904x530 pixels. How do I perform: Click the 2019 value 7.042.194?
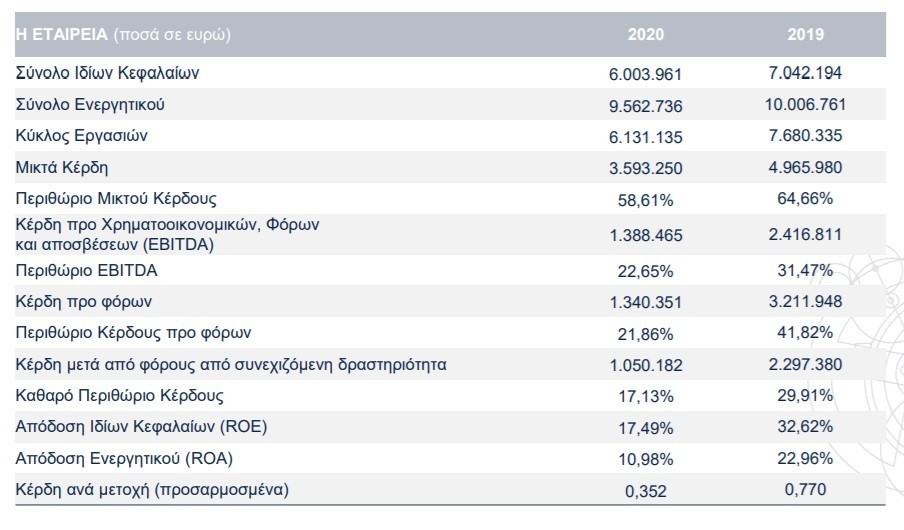point(805,73)
